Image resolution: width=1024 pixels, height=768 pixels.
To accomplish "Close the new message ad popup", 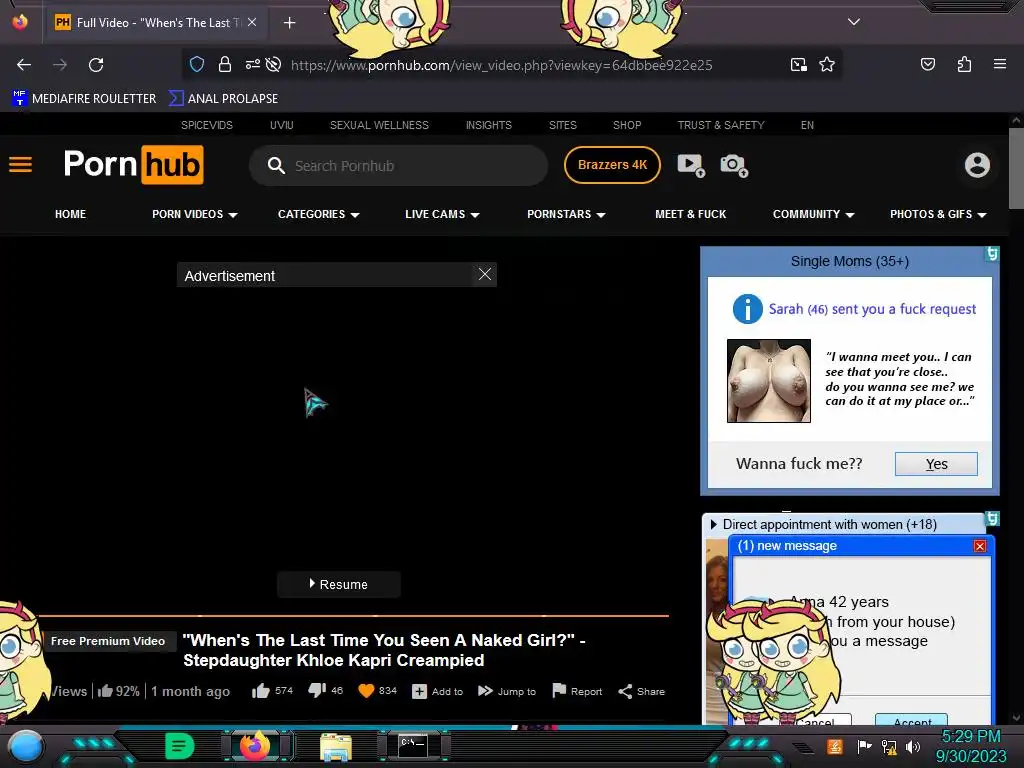I will pos(980,546).
